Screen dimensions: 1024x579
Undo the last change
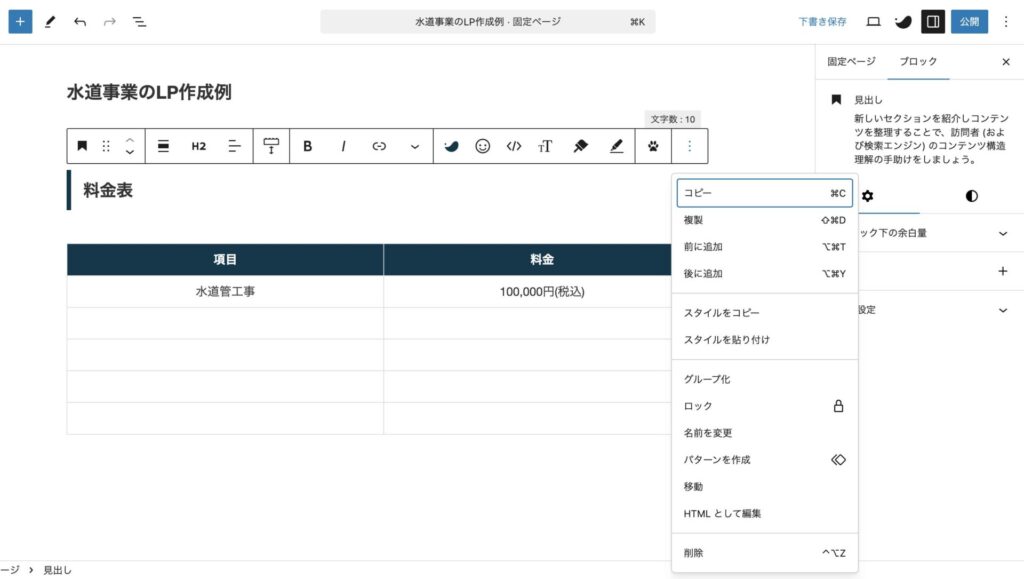80,22
